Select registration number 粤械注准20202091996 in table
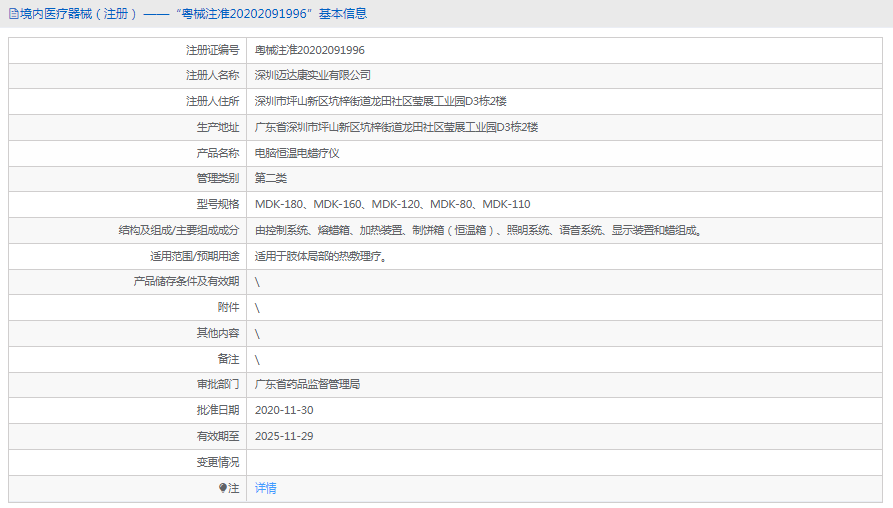893x508 pixels. (309, 50)
